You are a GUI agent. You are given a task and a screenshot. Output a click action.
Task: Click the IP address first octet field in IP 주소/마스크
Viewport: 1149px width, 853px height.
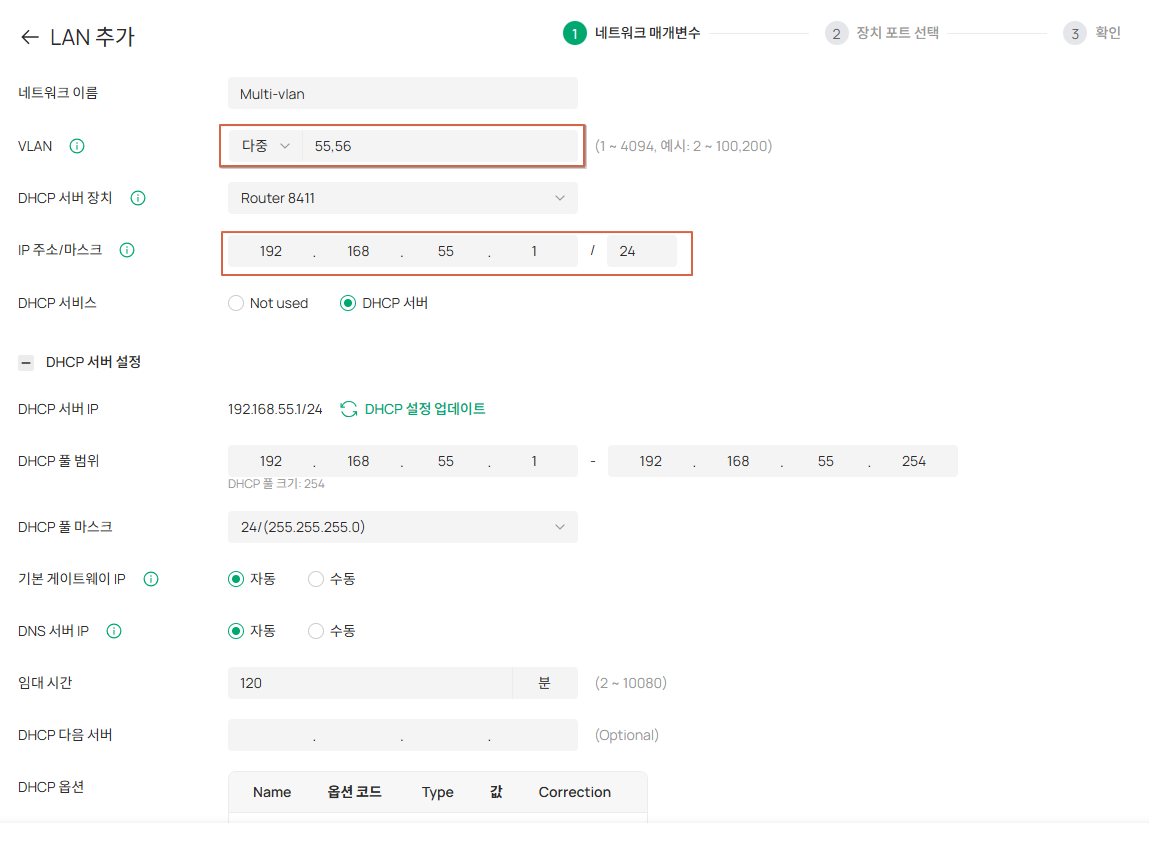[271, 251]
